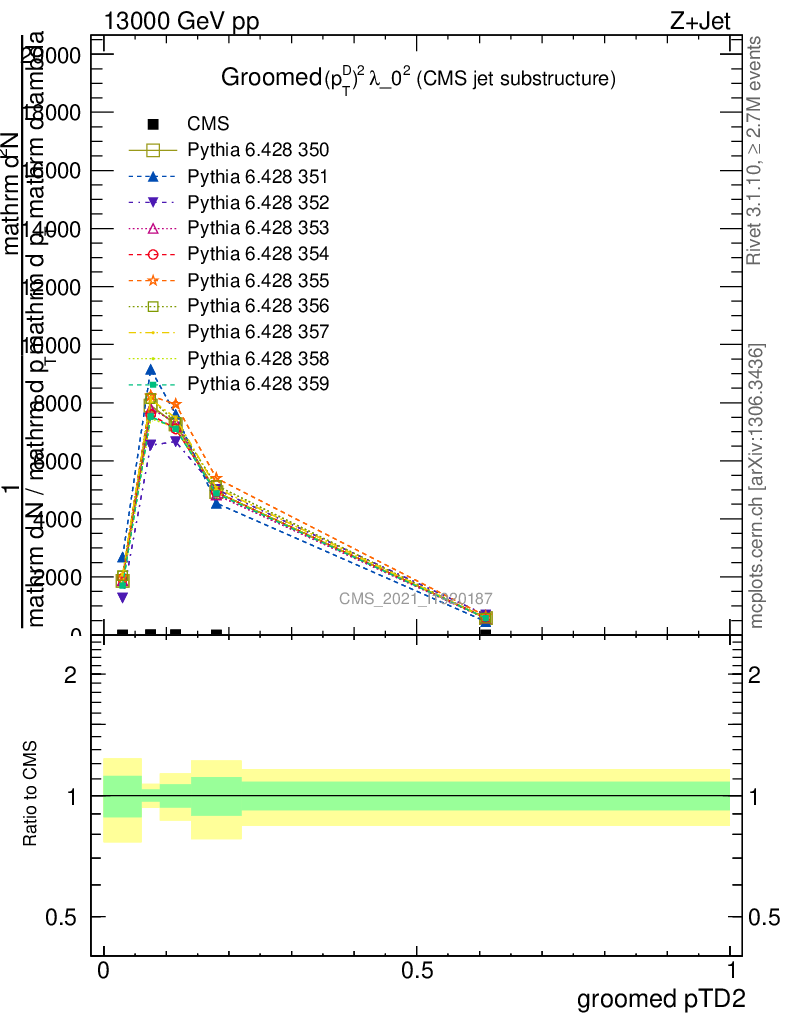
Task: Click the CMS_2021_I1920187 analysis watermark
Action: [415, 598]
